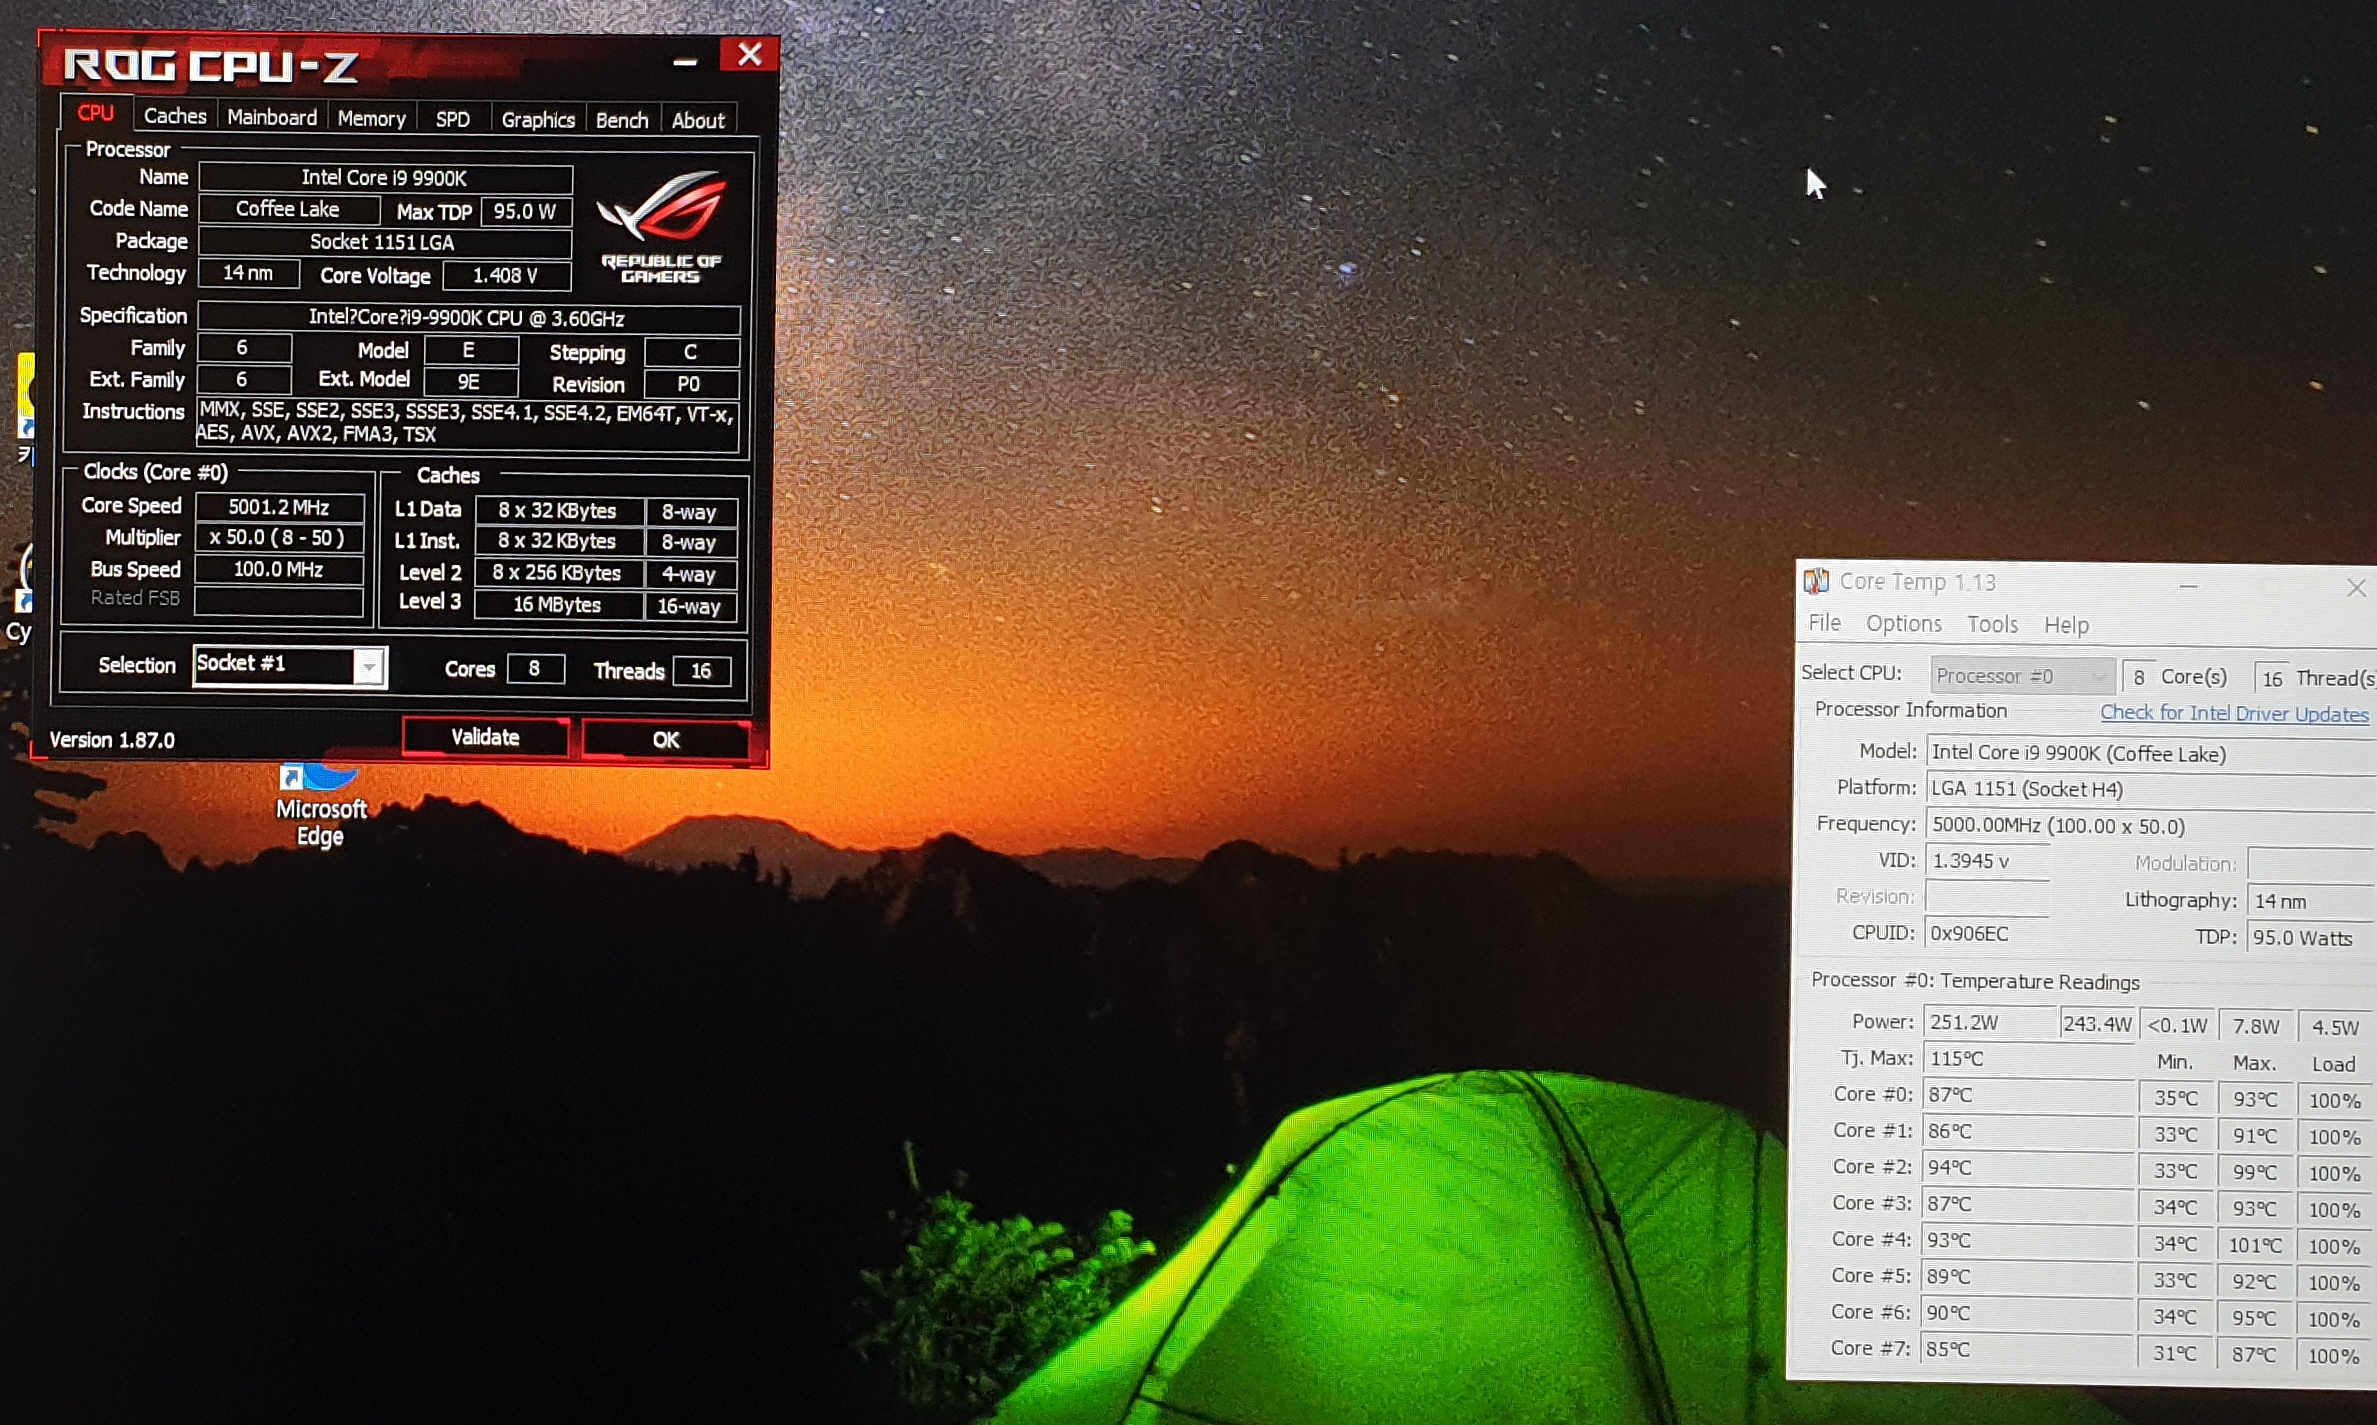Open the Memory tab
Image resolution: width=2377 pixels, height=1425 pixels.
tap(371, 118)
